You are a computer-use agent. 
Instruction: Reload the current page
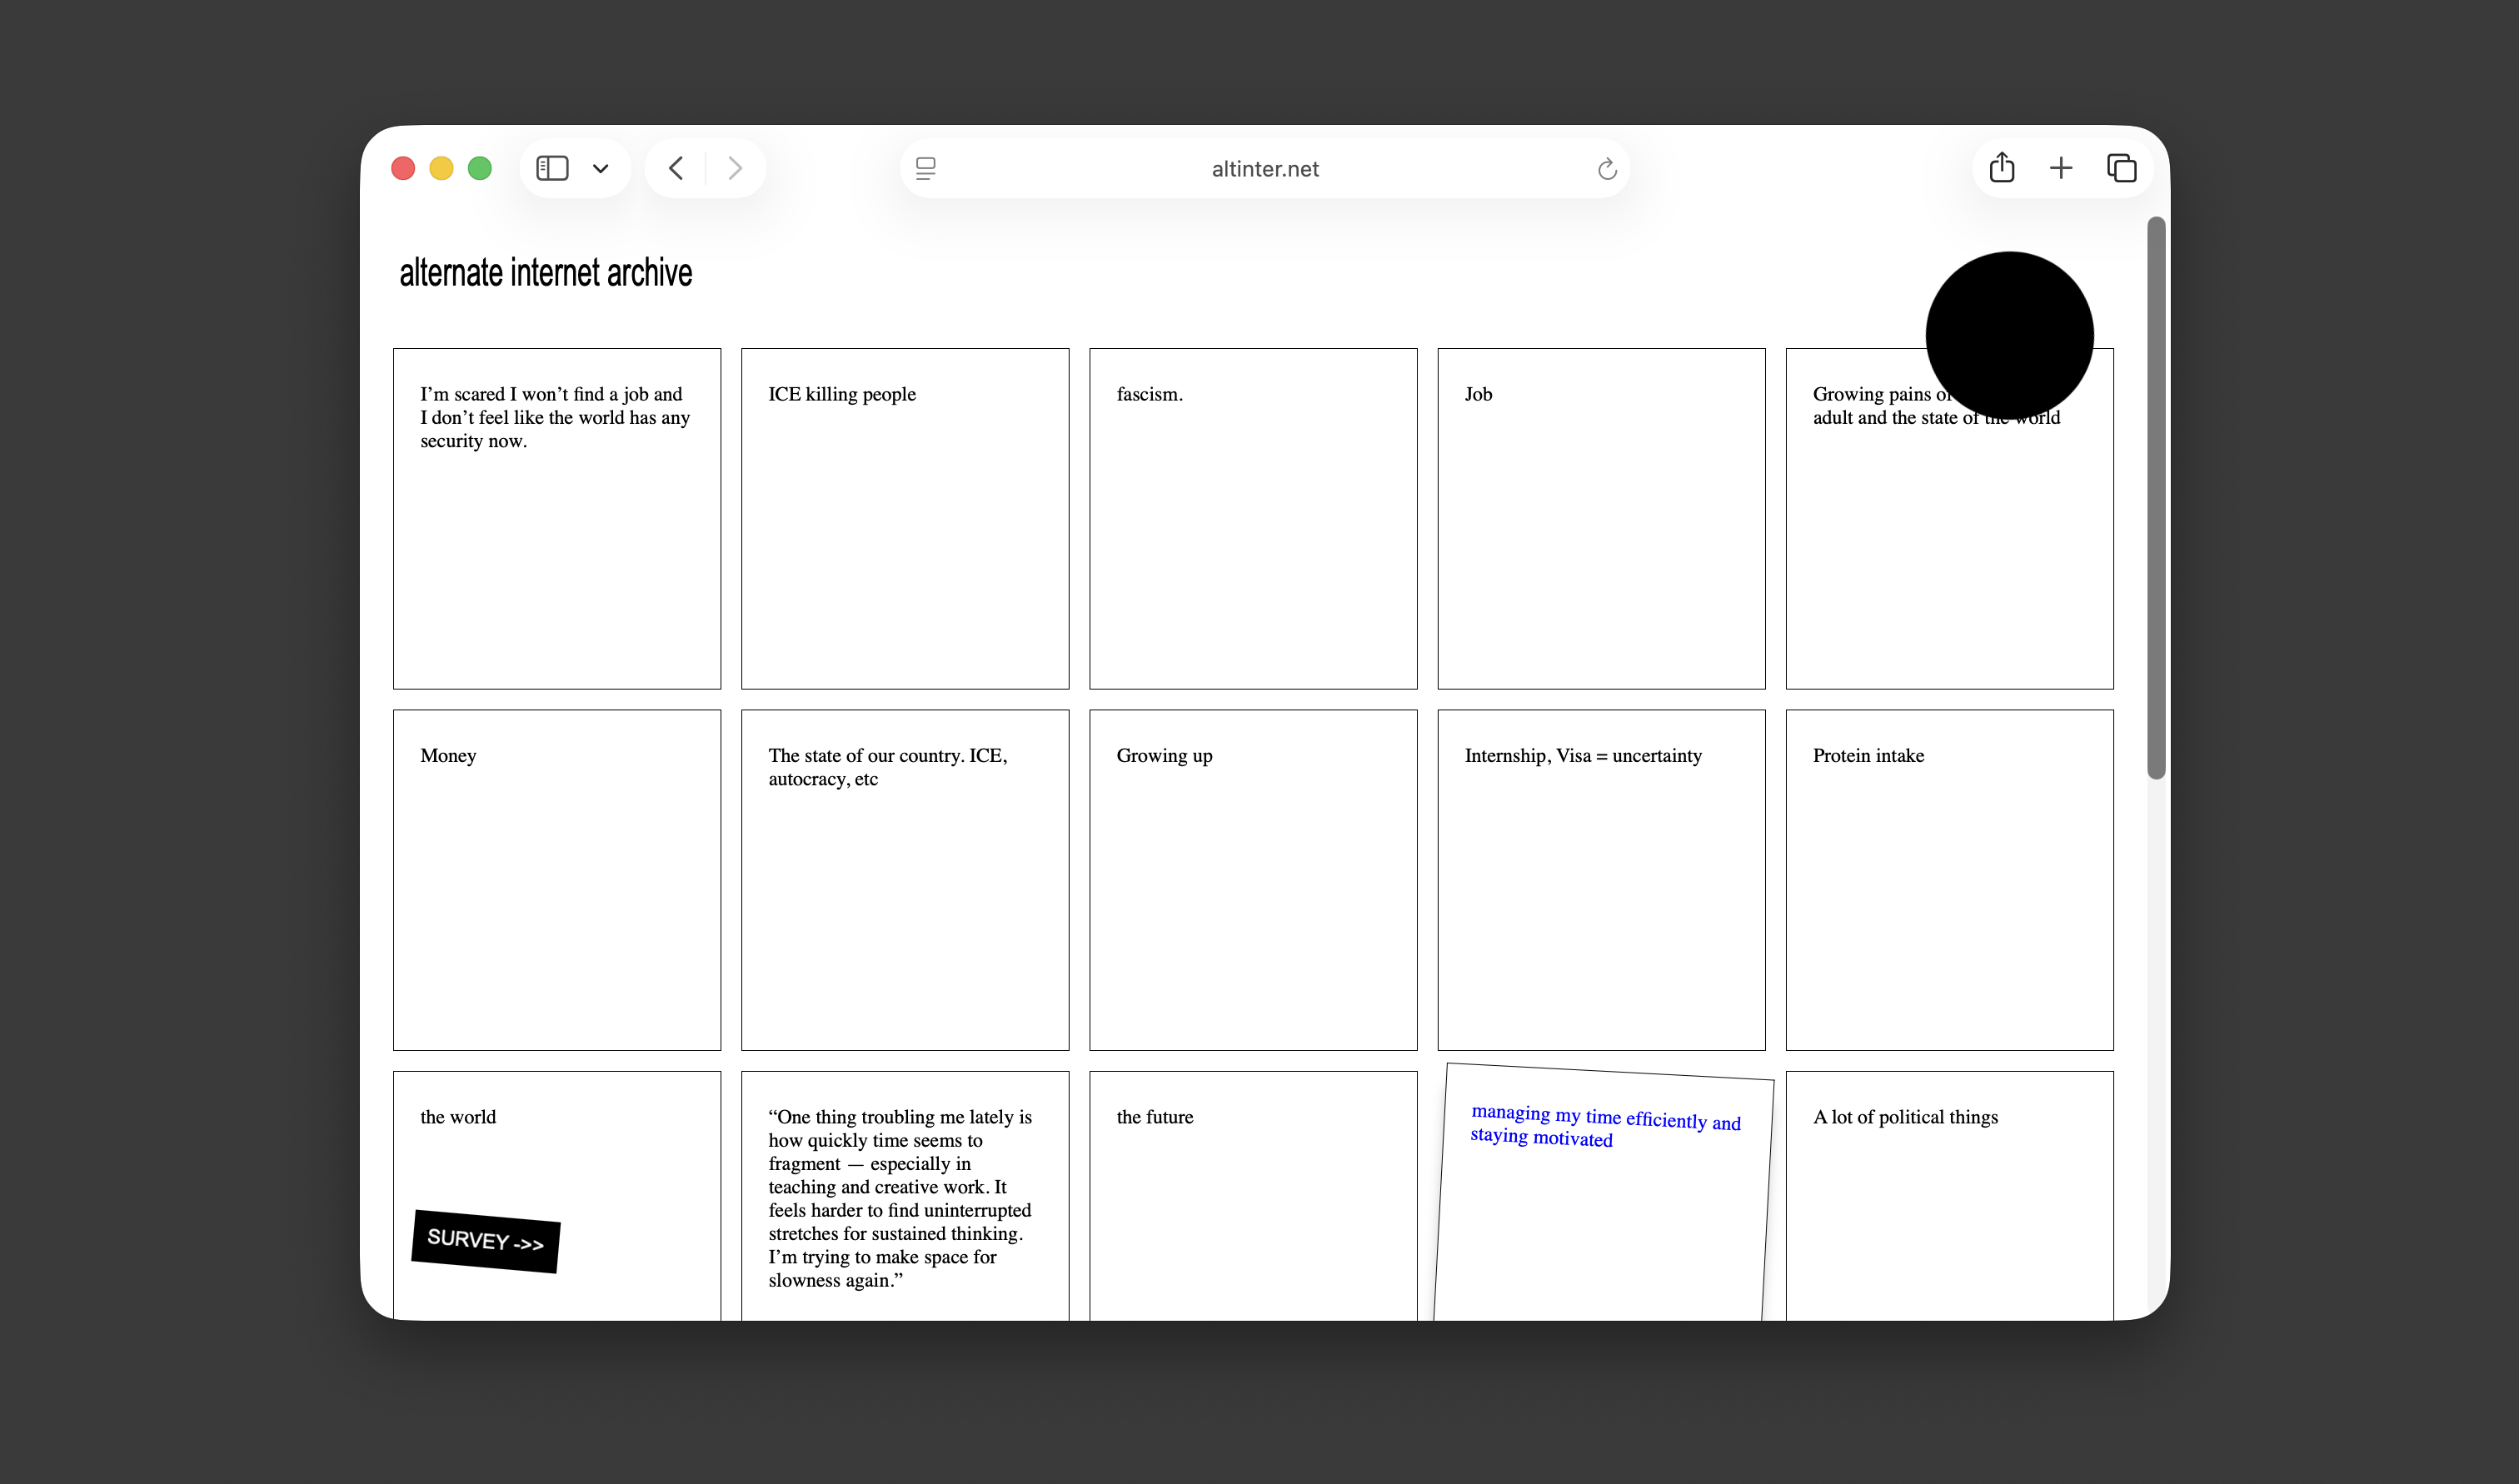[x=1607, y=169]
